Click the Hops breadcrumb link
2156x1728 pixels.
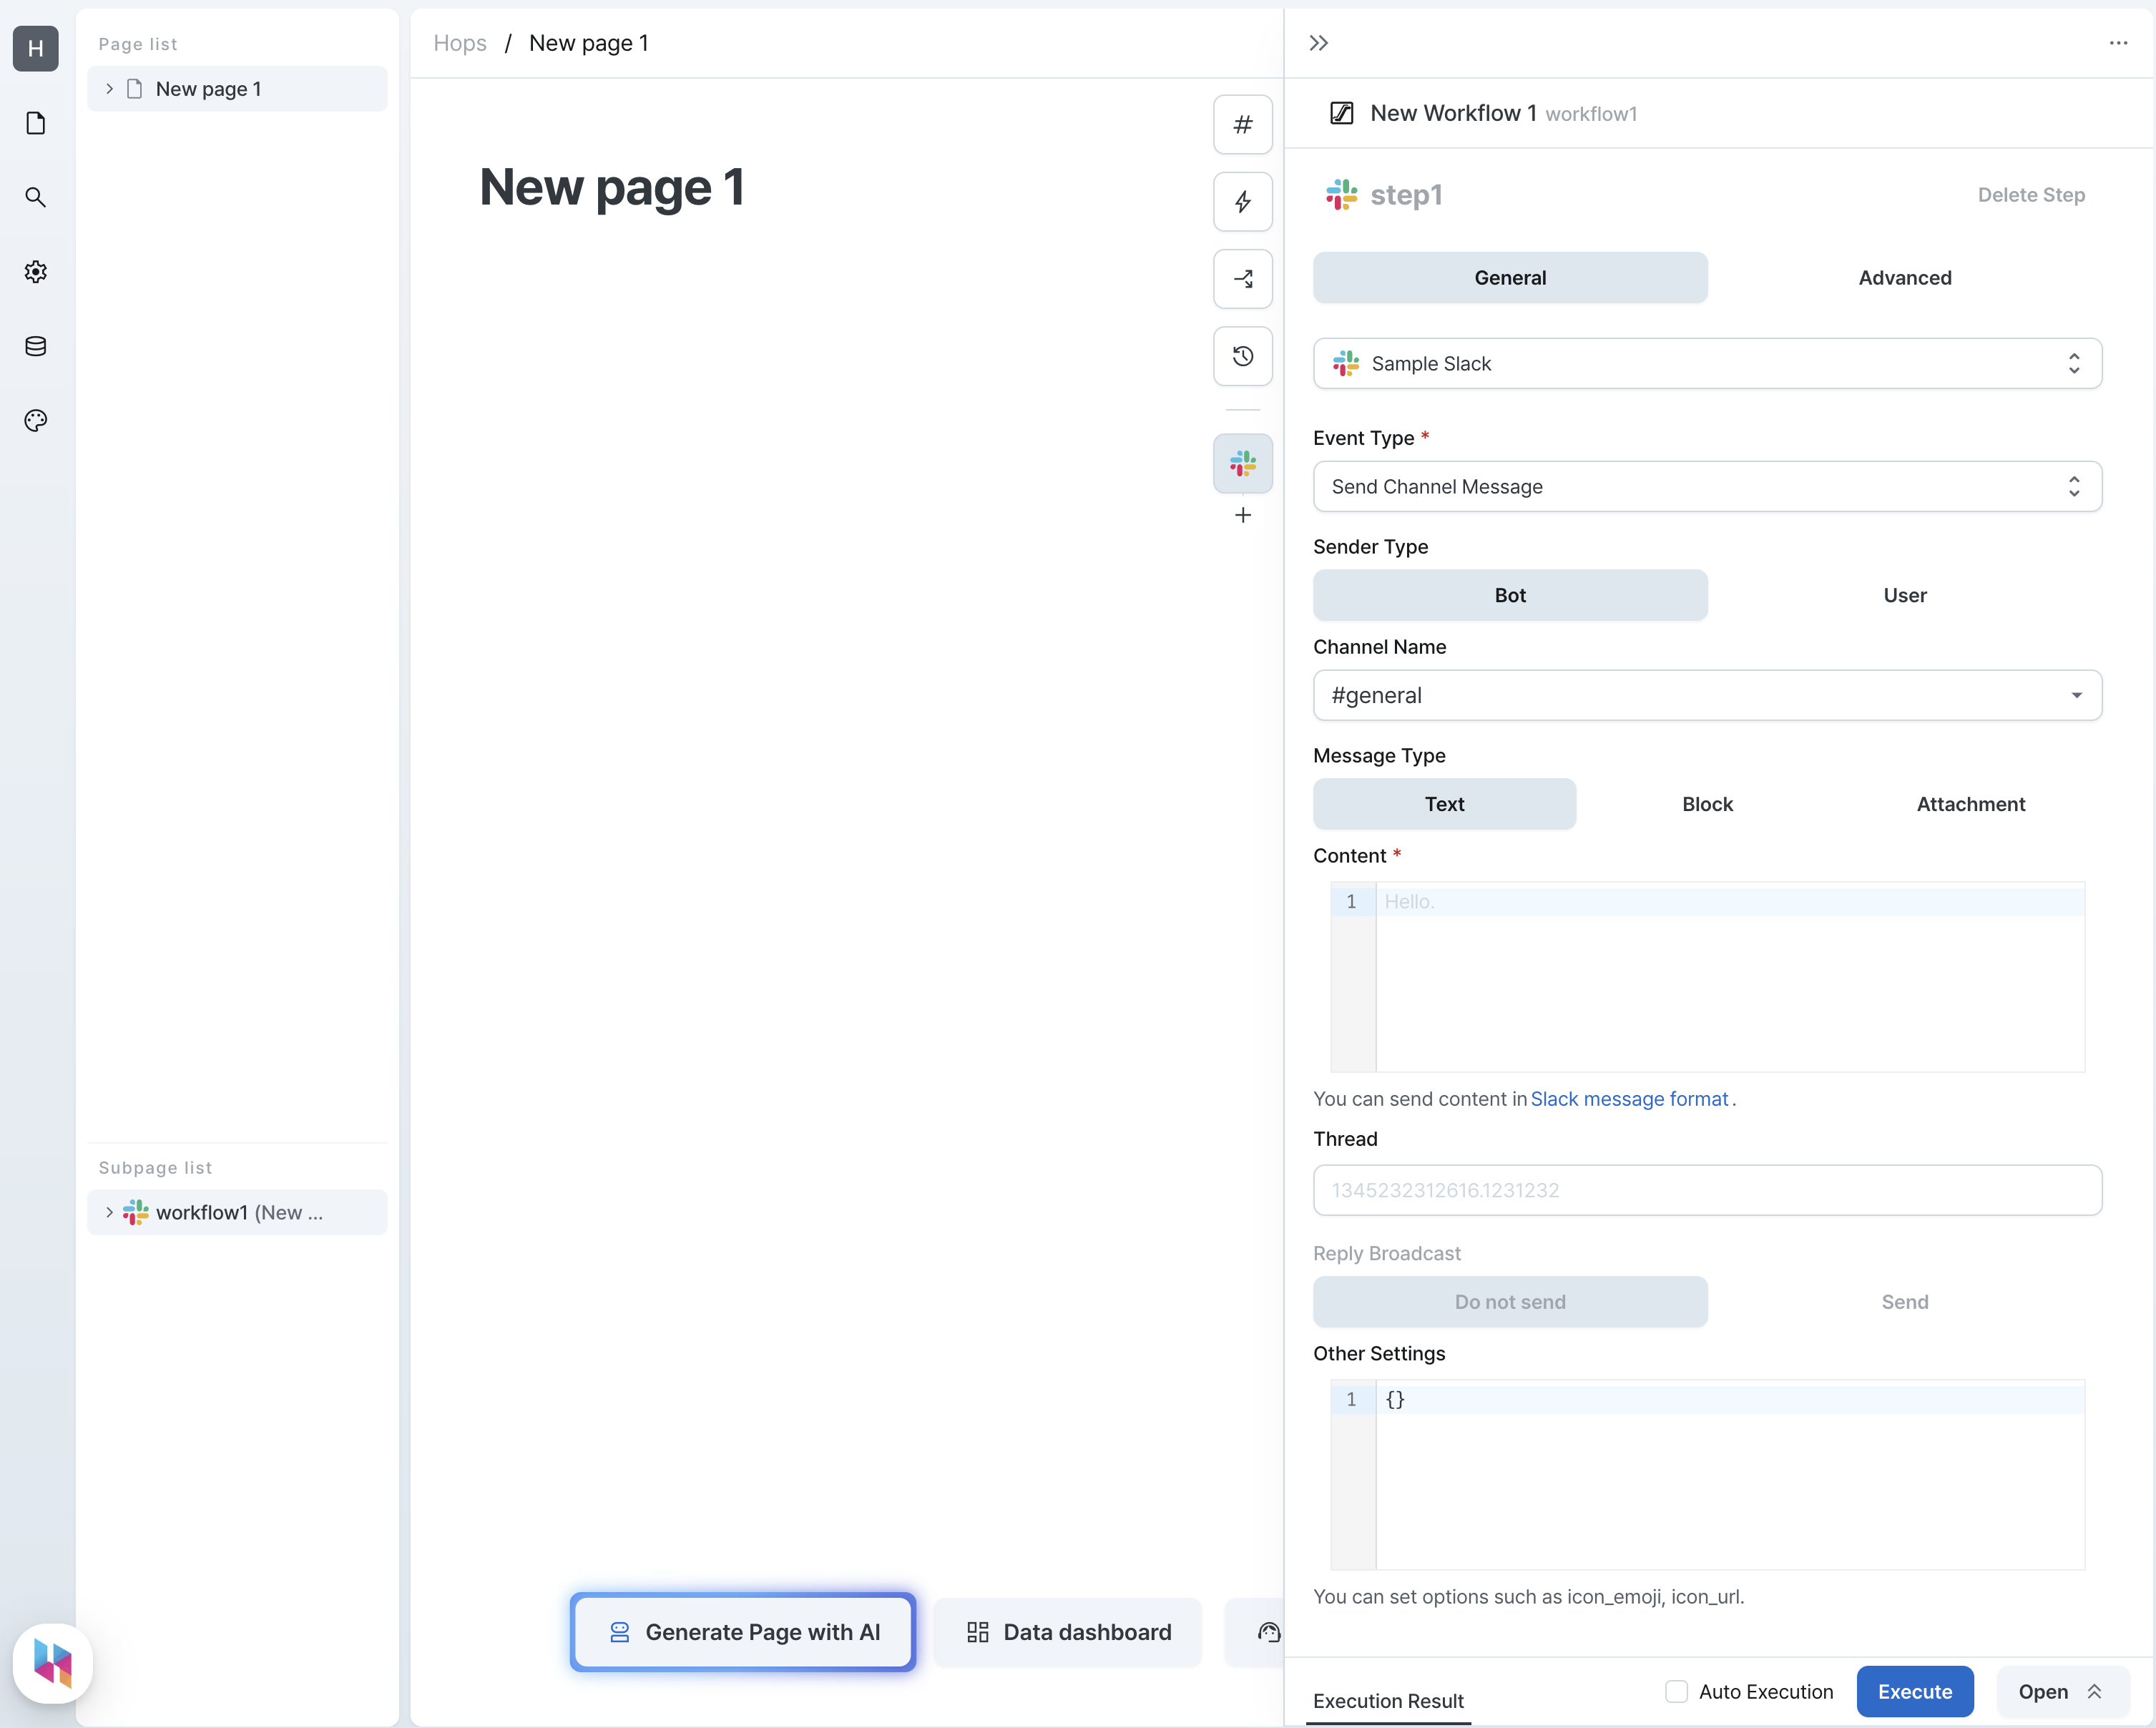[x=459, y=43]
